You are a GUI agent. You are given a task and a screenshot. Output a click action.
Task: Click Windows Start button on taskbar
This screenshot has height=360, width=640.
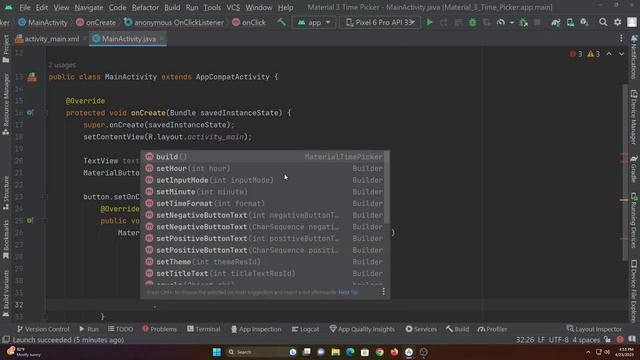pyautogui.click(x=217, y=352)
